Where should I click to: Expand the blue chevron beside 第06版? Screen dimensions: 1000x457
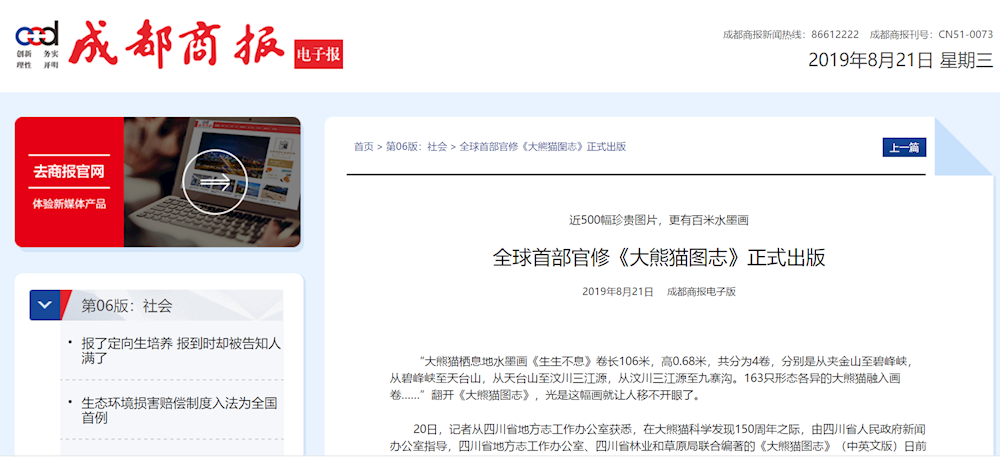[x=45, y=305]
